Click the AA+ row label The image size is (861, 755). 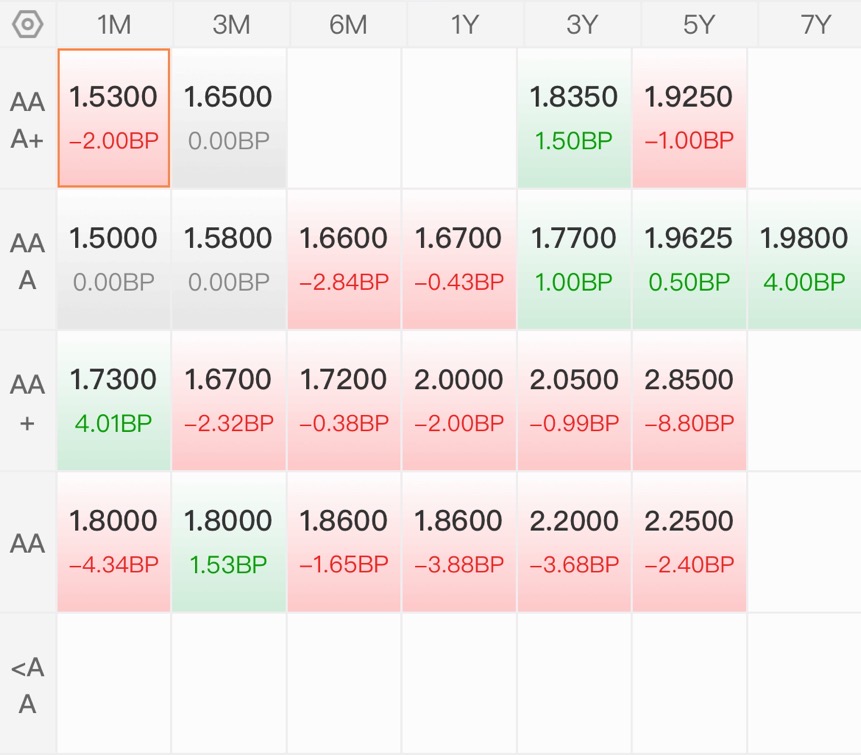pyautogui.click(x=27, y=402)
